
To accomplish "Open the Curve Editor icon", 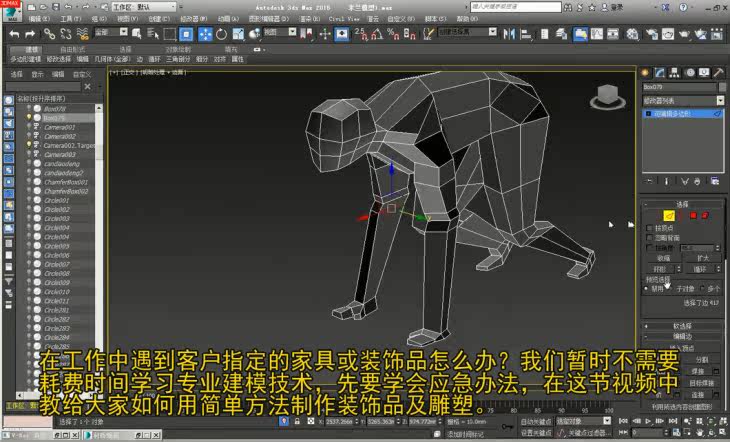I will pyautogui.click(x=597, y=34).
